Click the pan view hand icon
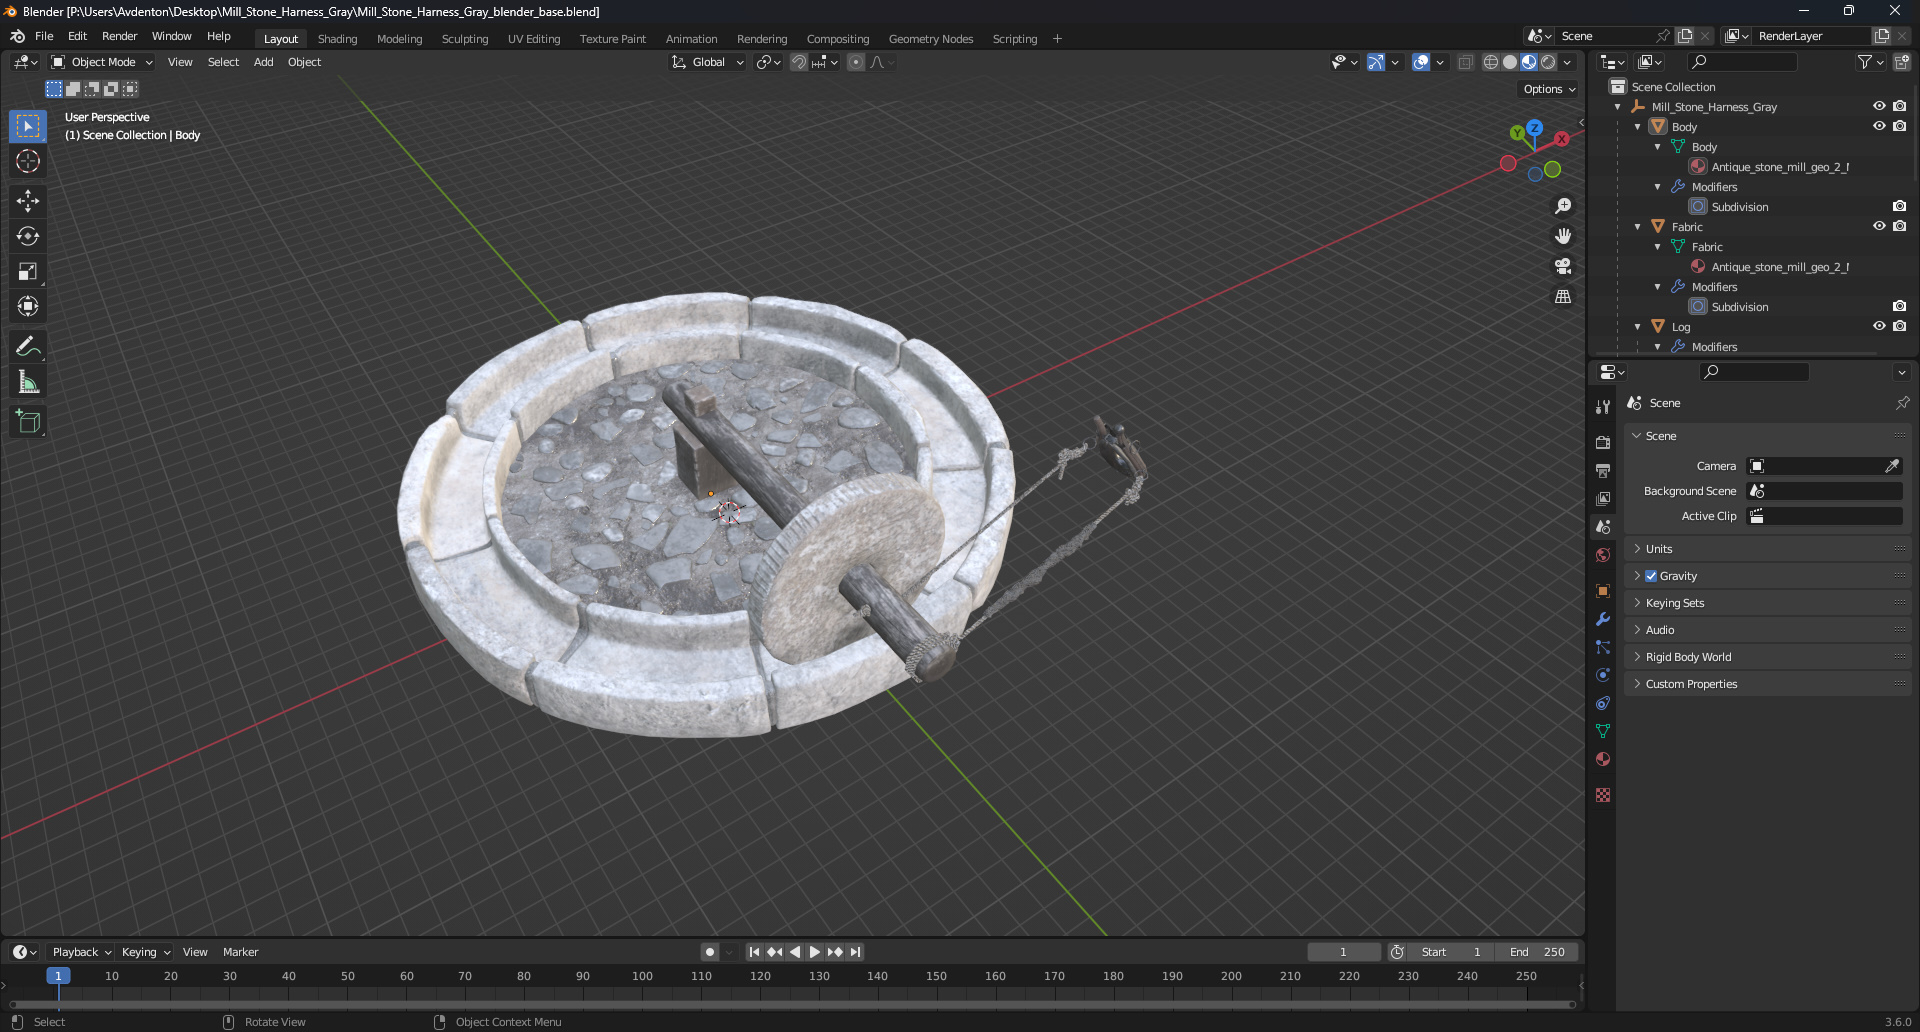Screen dimensions: 1920x1032 1563,236
